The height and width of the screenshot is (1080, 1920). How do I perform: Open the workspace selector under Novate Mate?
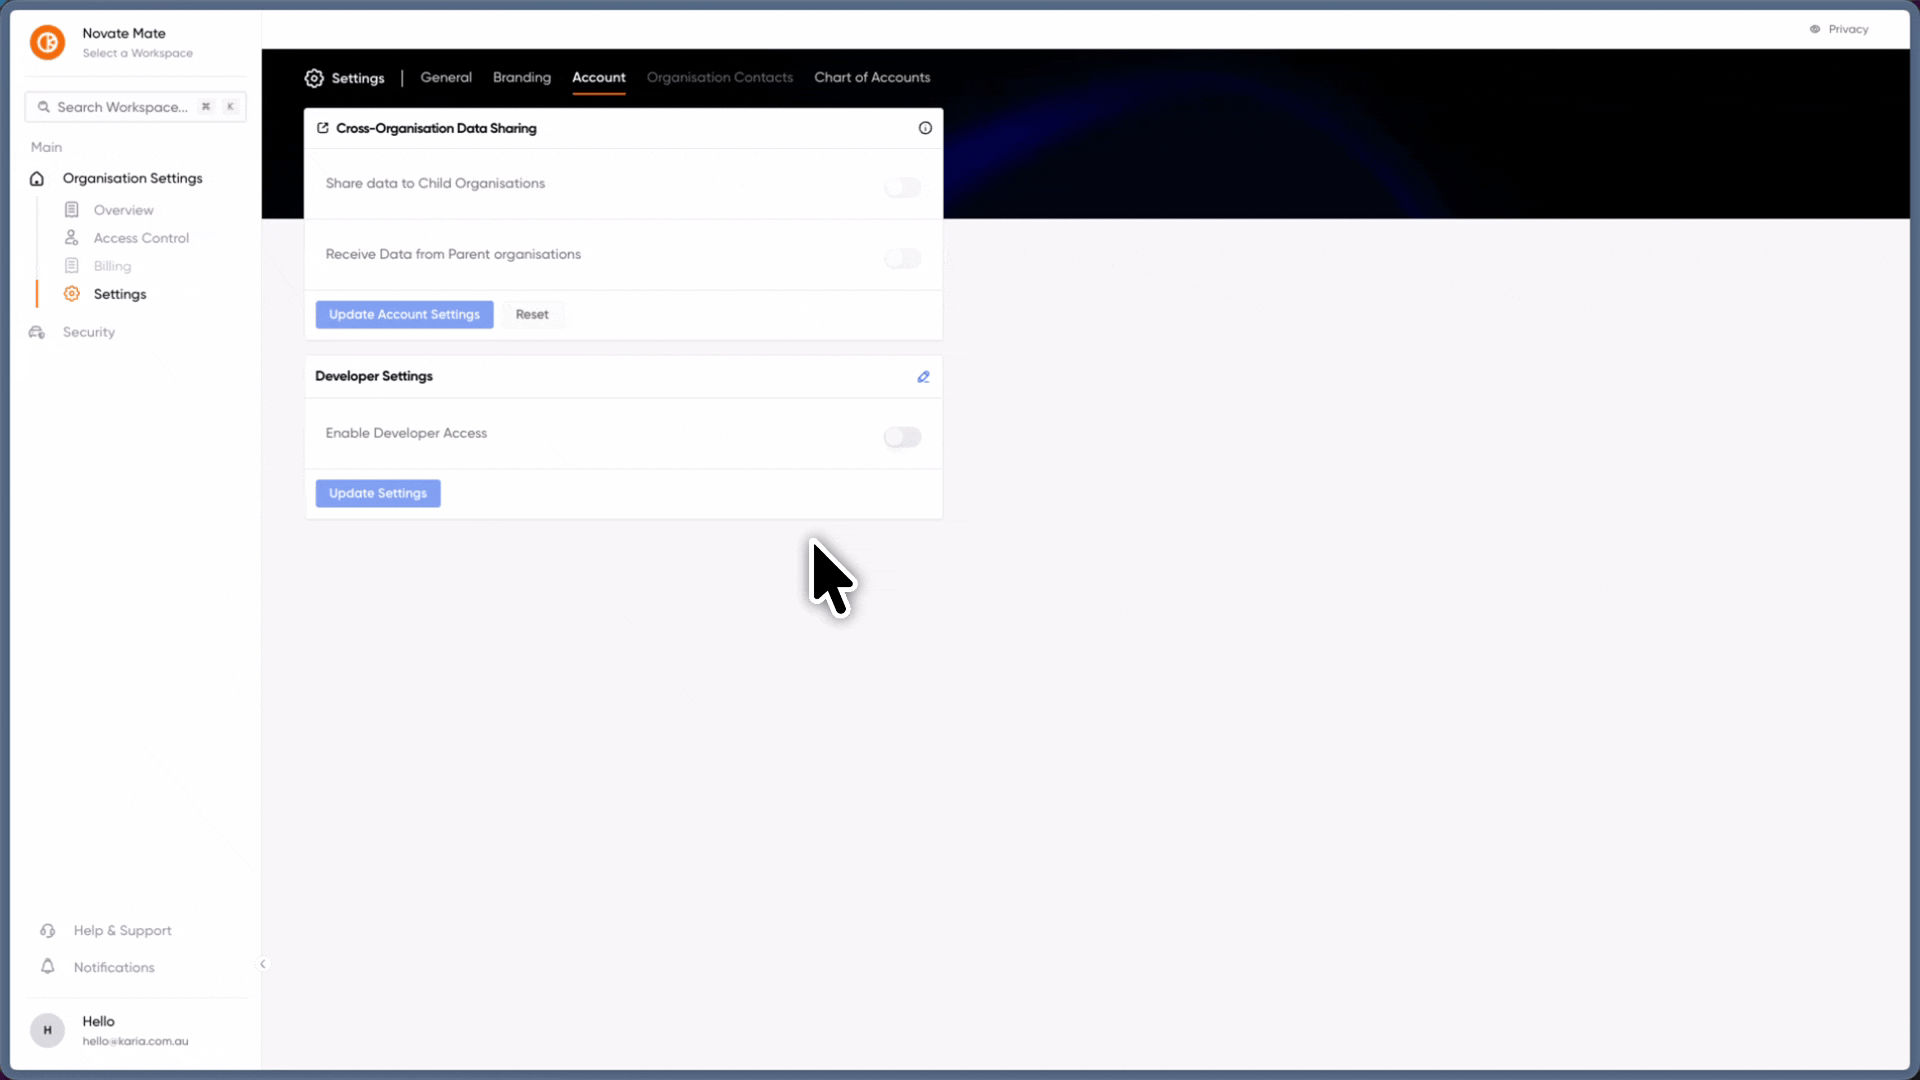point(138,53)
